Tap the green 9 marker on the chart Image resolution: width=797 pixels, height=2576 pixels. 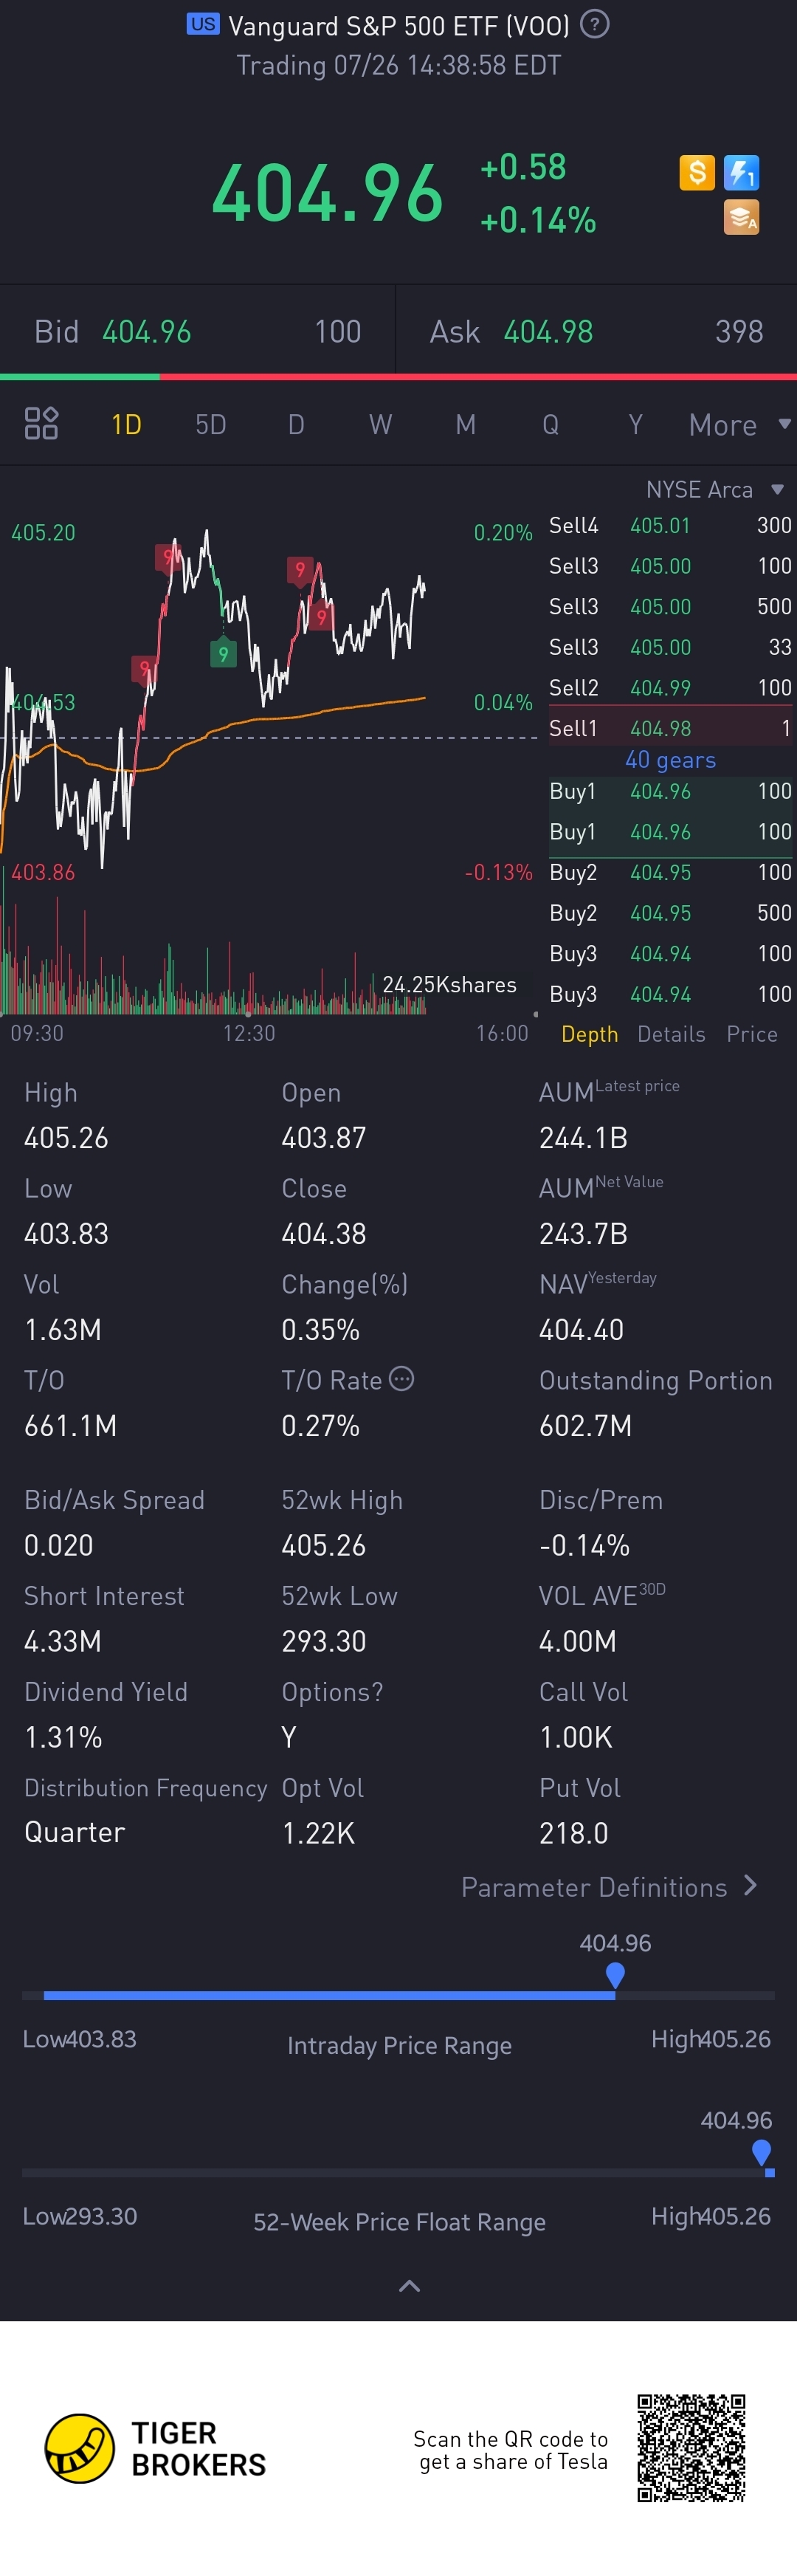(x=223, y=654)
